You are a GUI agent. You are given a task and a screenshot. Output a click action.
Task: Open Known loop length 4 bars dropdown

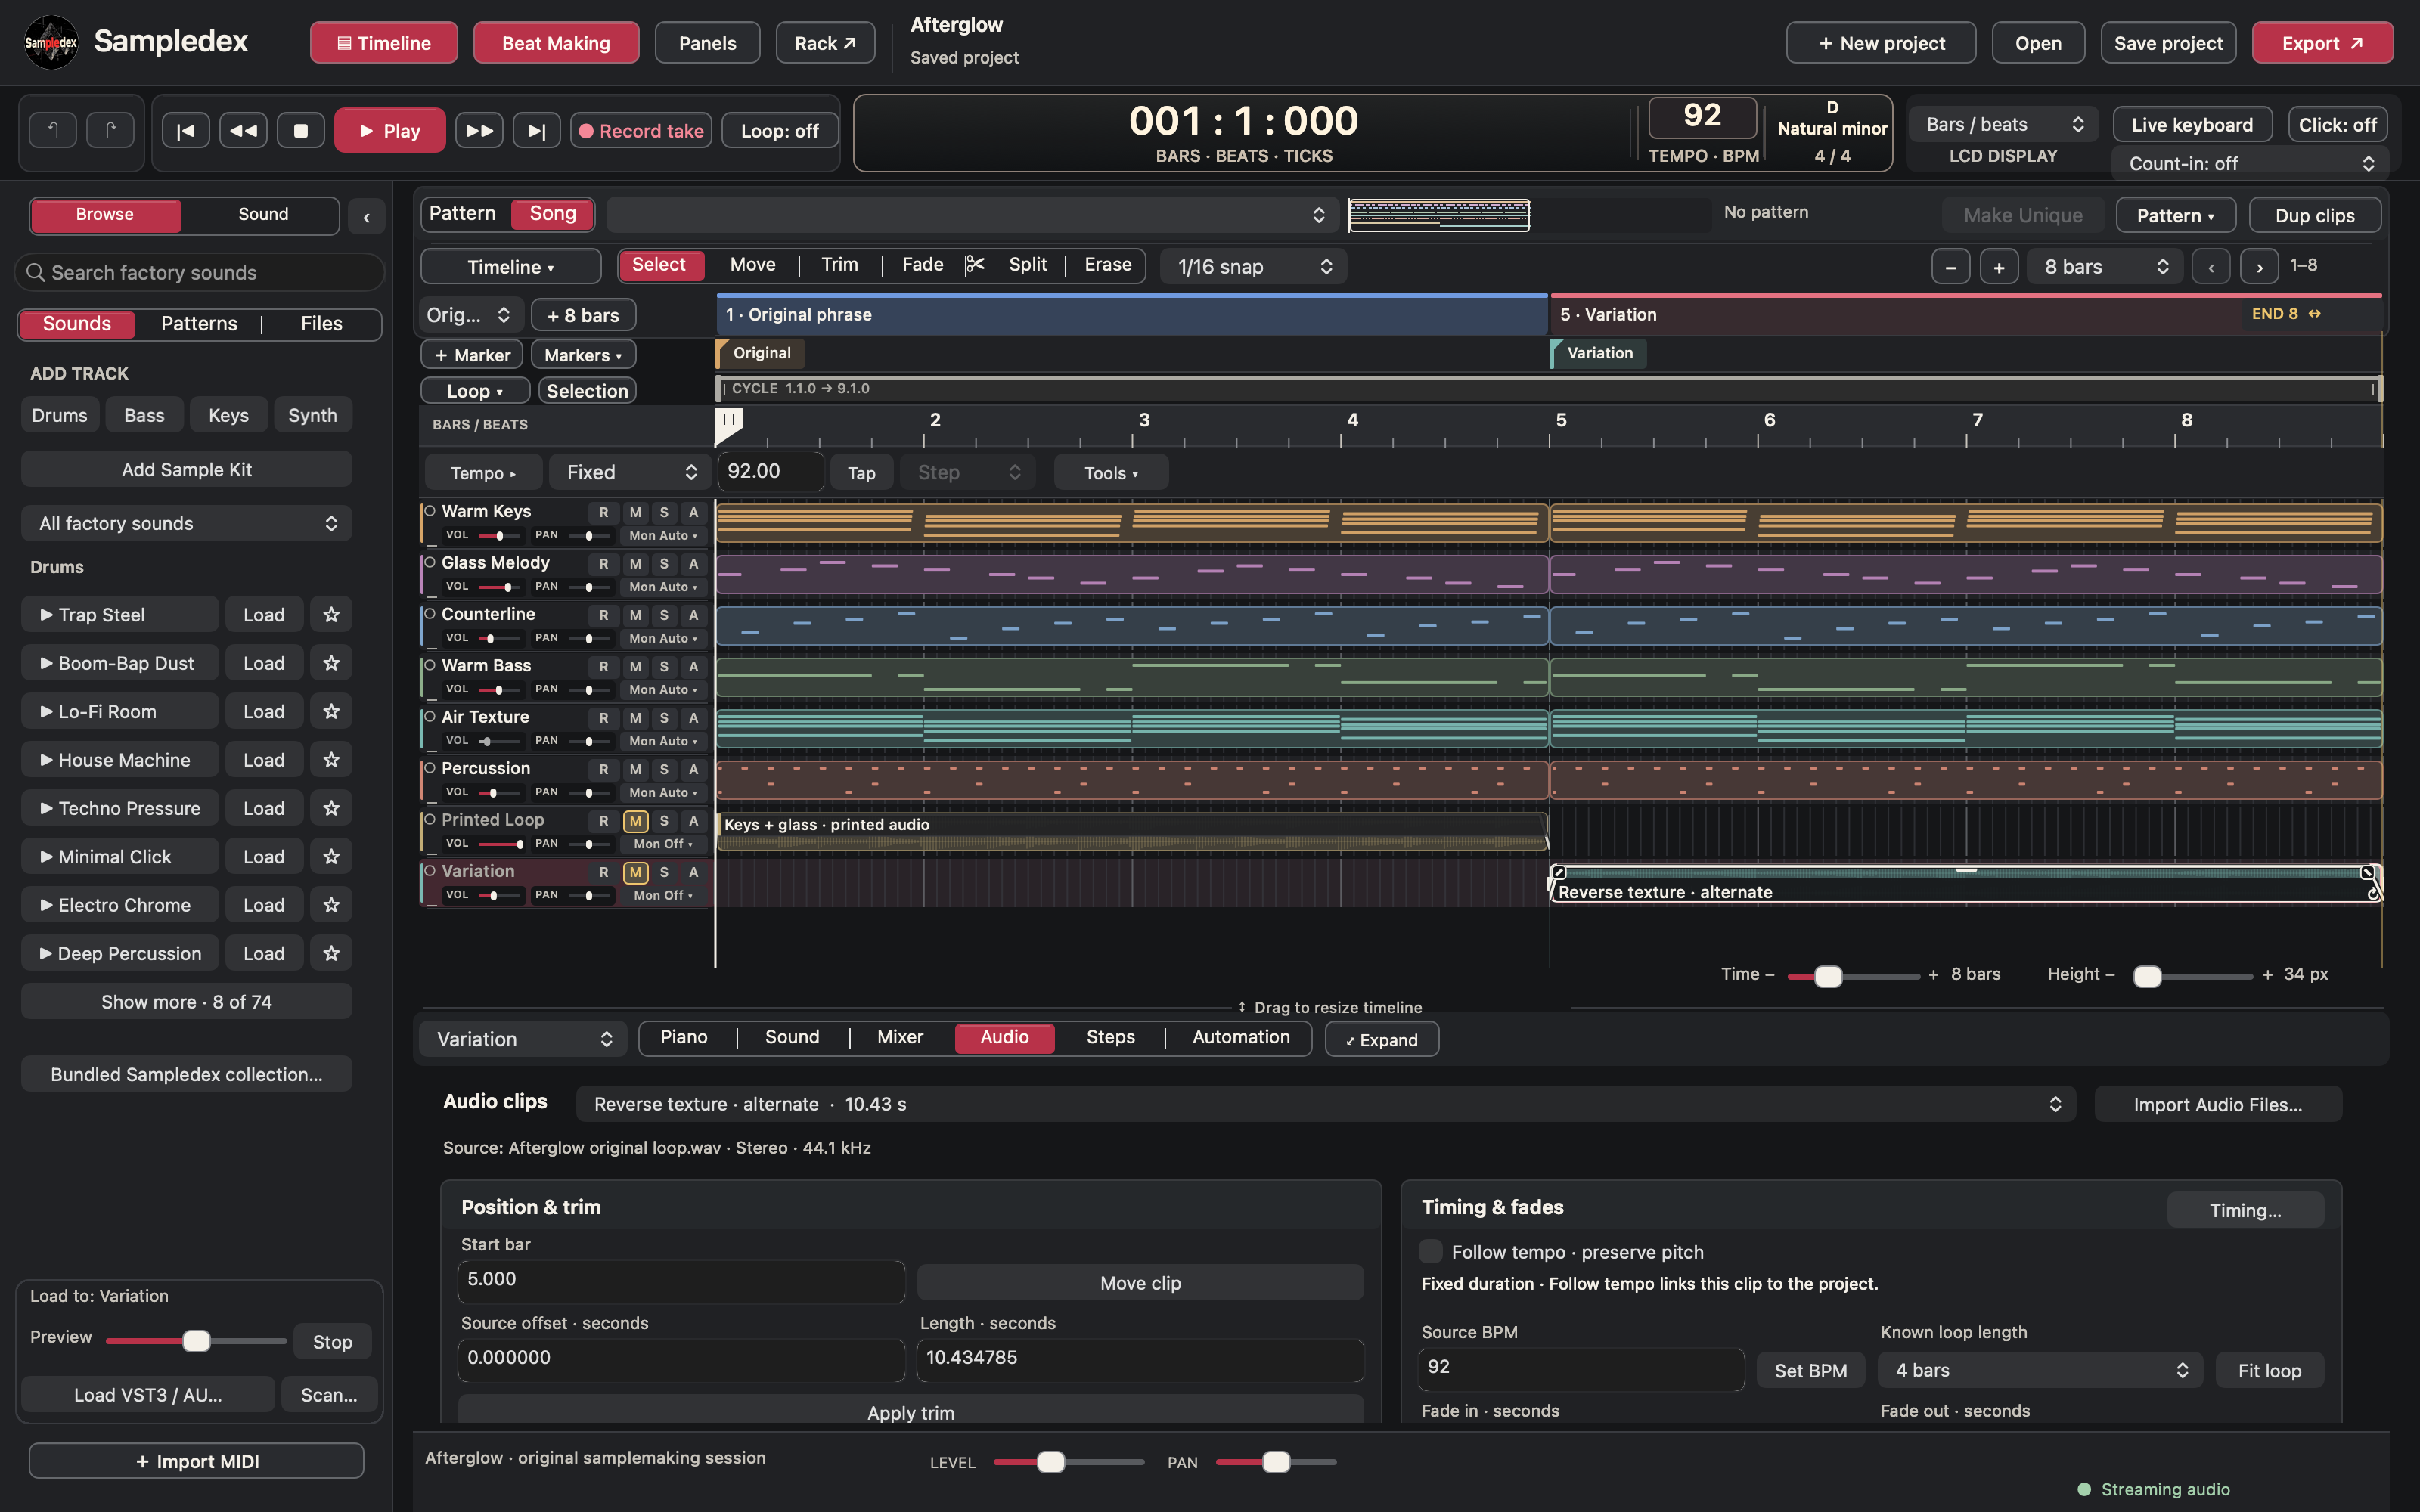tap(2041, 1370)
